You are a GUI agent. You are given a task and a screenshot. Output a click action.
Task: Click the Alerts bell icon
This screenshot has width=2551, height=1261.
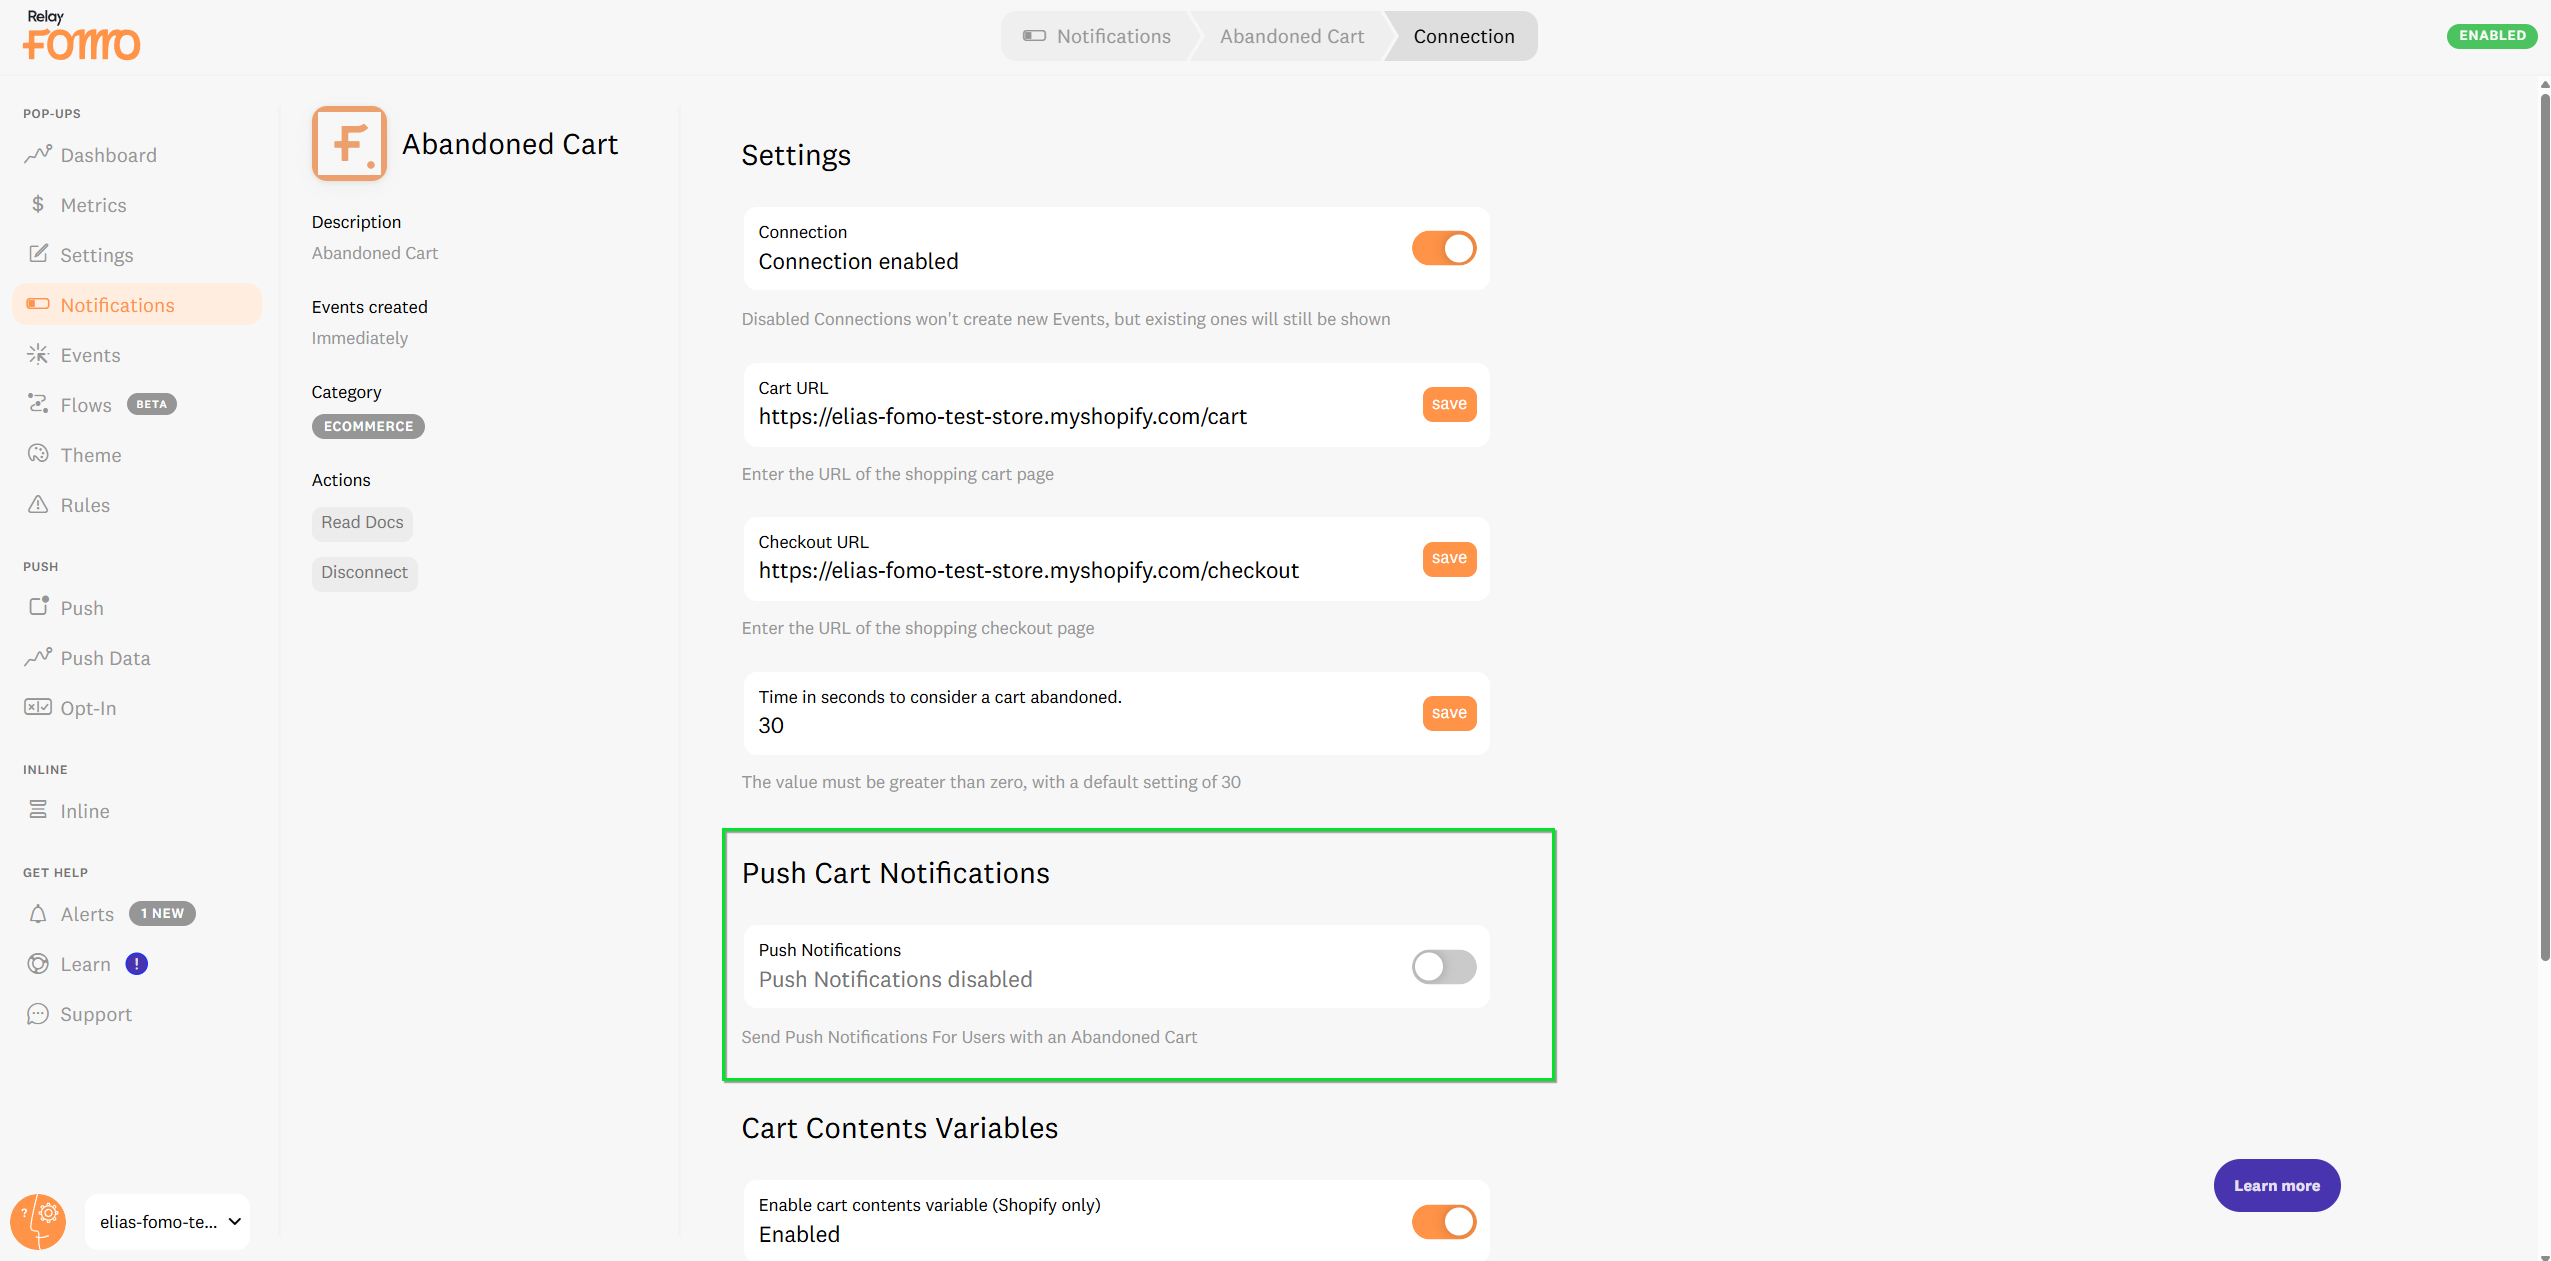pyautogui.click(x=38, y=914)
